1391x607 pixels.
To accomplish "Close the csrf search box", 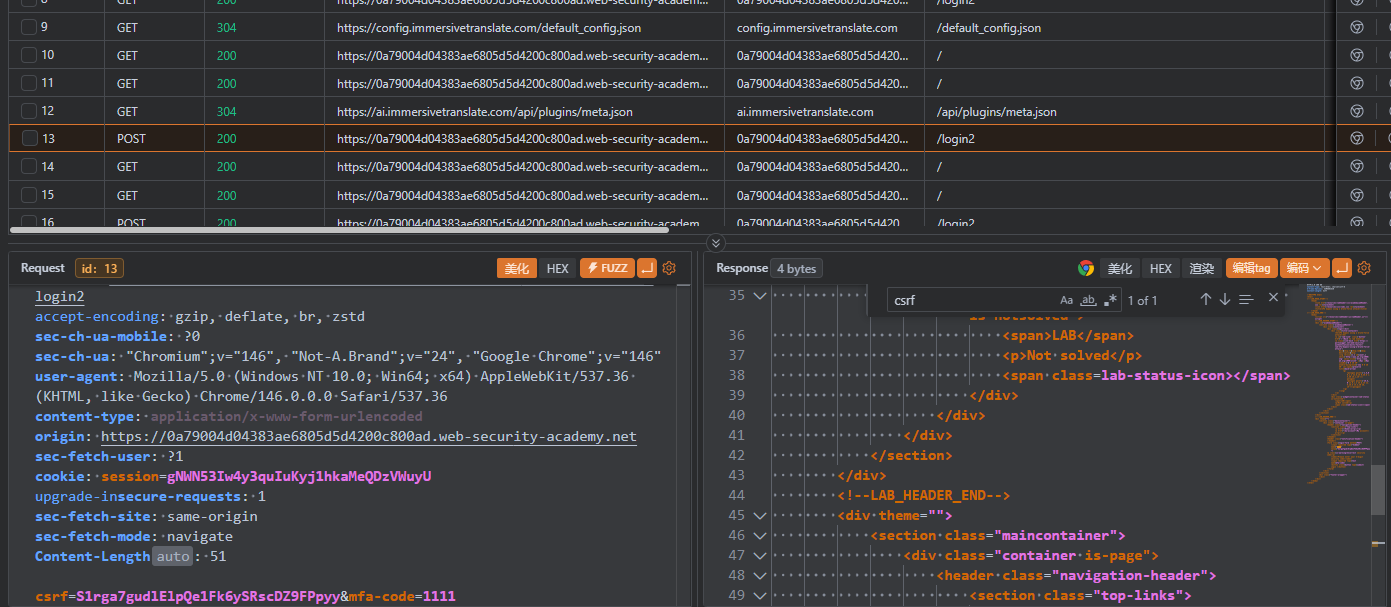I will (x=1273, y=298).
